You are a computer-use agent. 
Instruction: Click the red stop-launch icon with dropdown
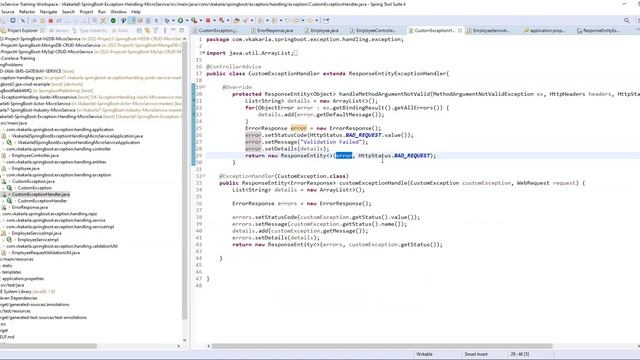(x=208, y=20)
